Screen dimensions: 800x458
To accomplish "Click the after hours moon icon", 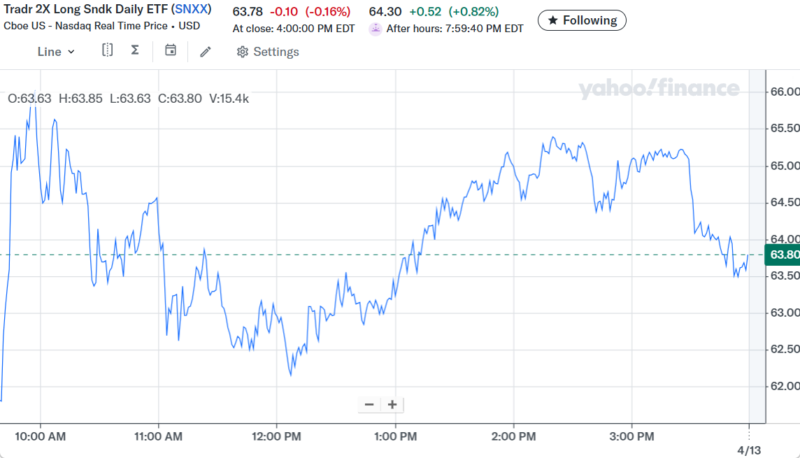I will coord(375,29).
